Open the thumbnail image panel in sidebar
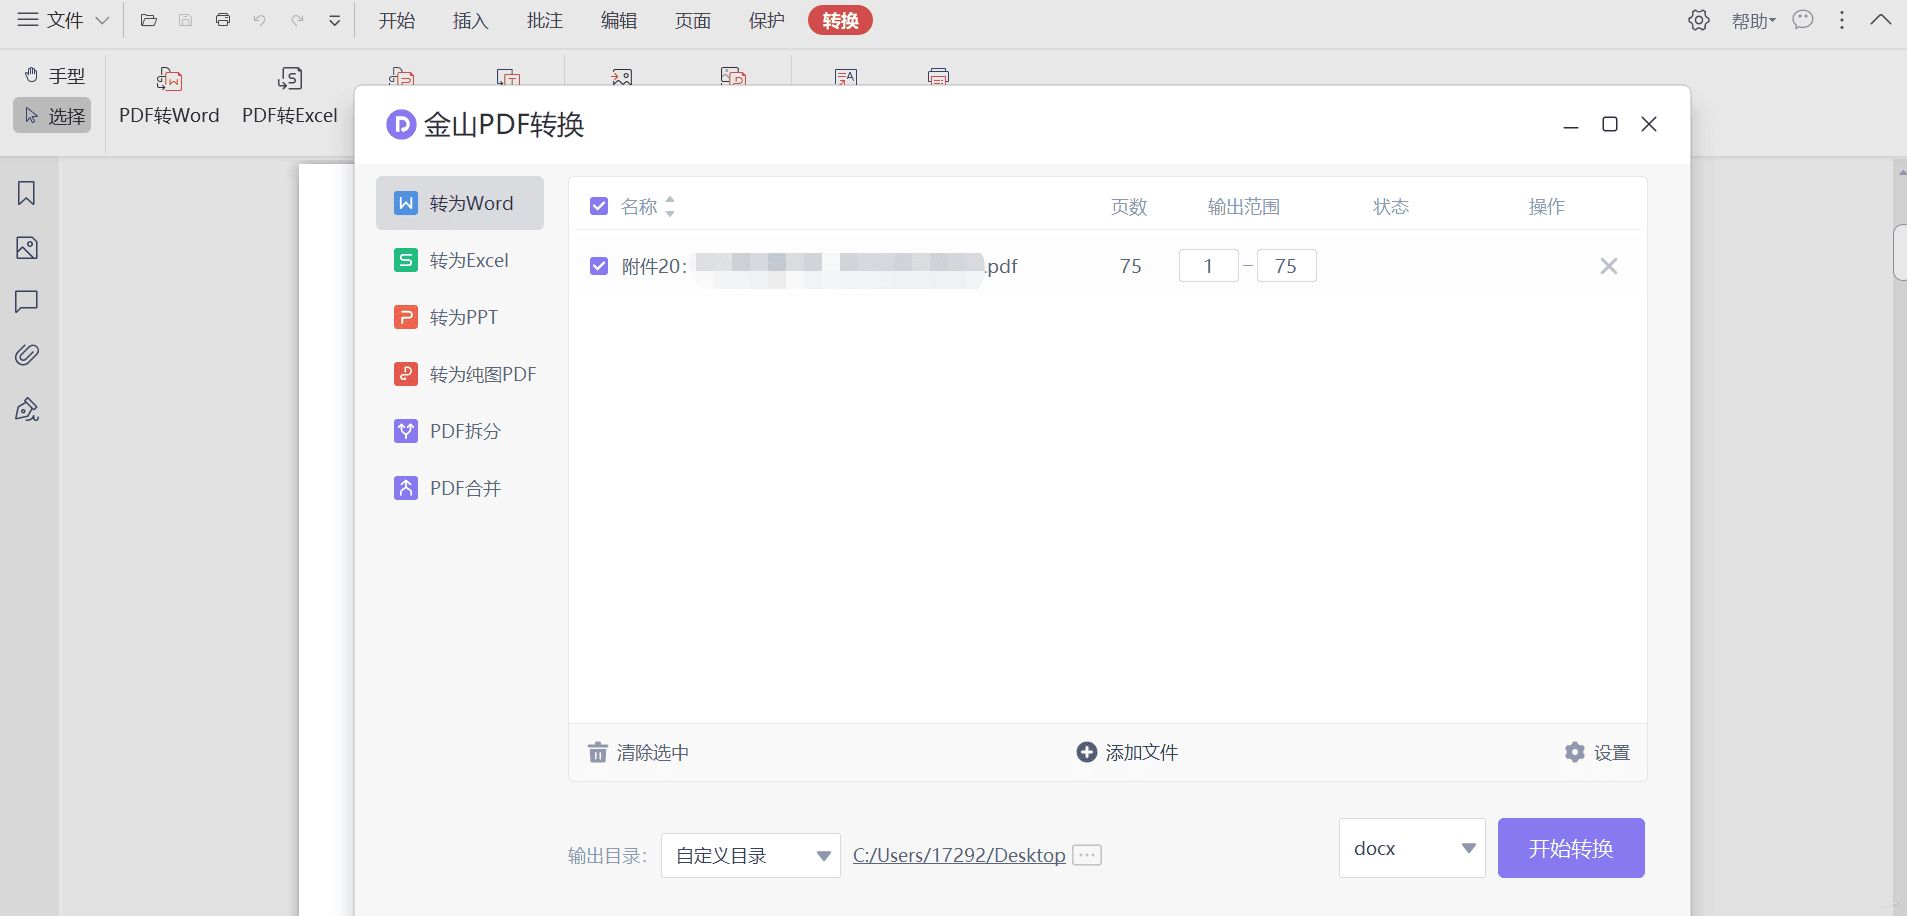Screen dimensions: 1907x916 (27, 248)
